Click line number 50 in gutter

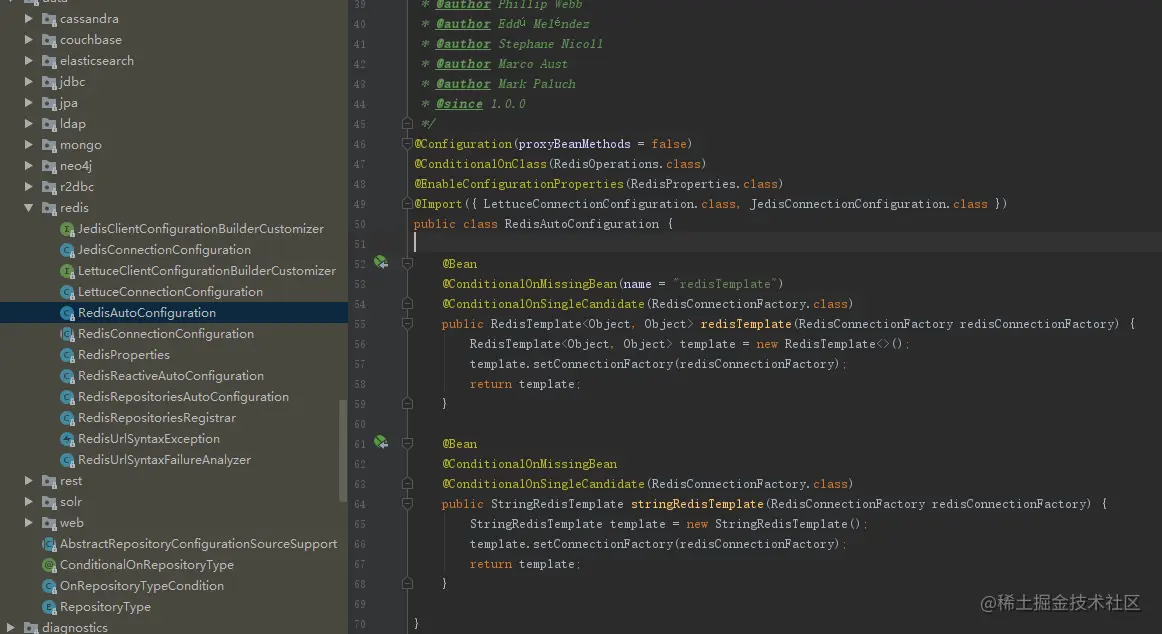(x=360, y=224)
